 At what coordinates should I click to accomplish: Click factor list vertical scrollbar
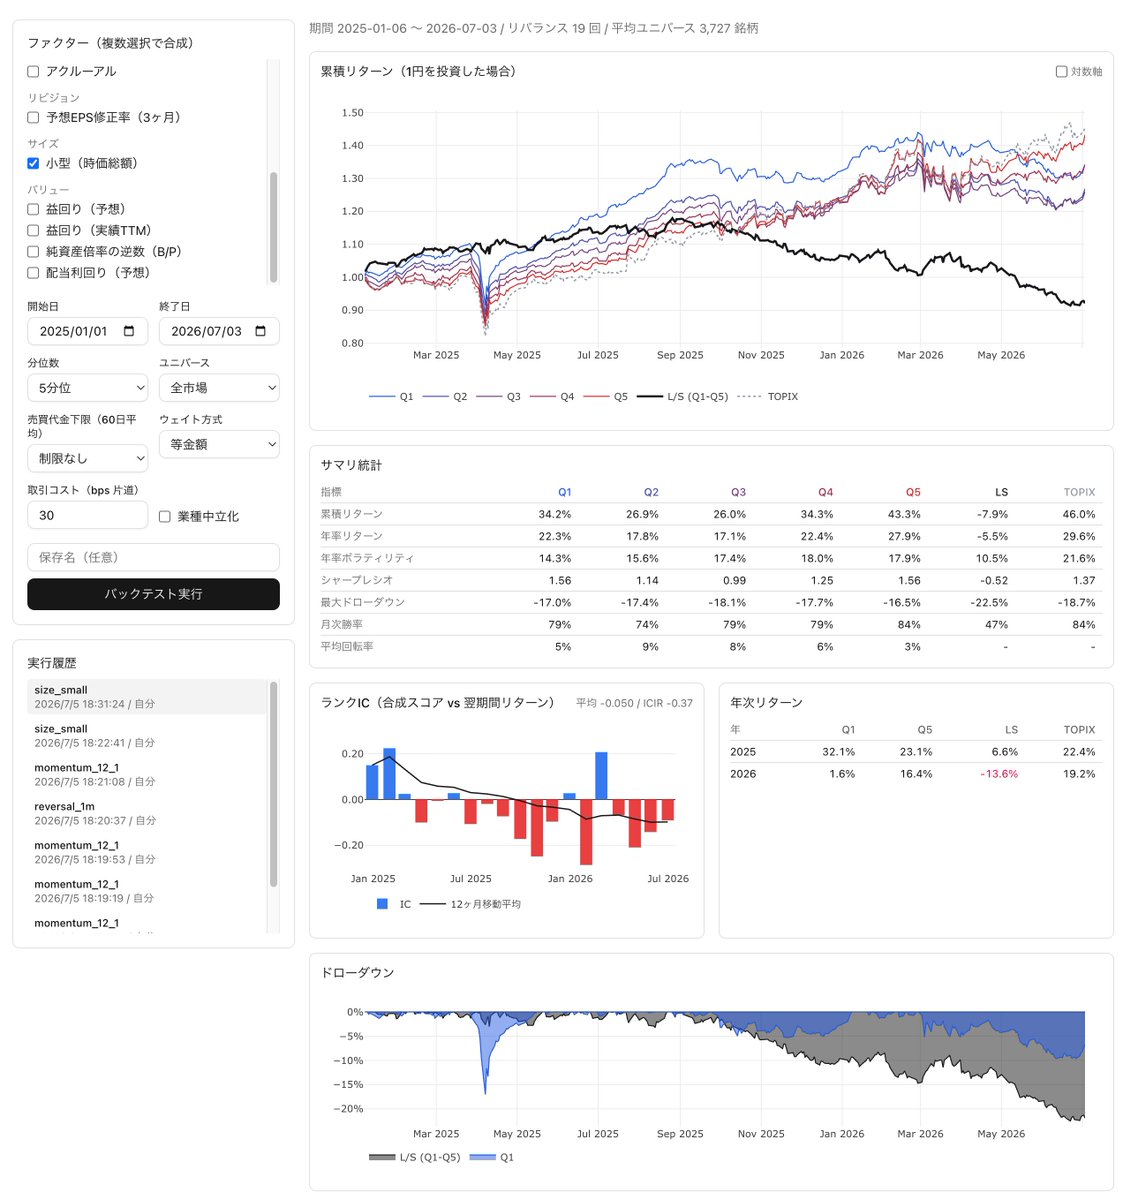[x=274, y=227]
